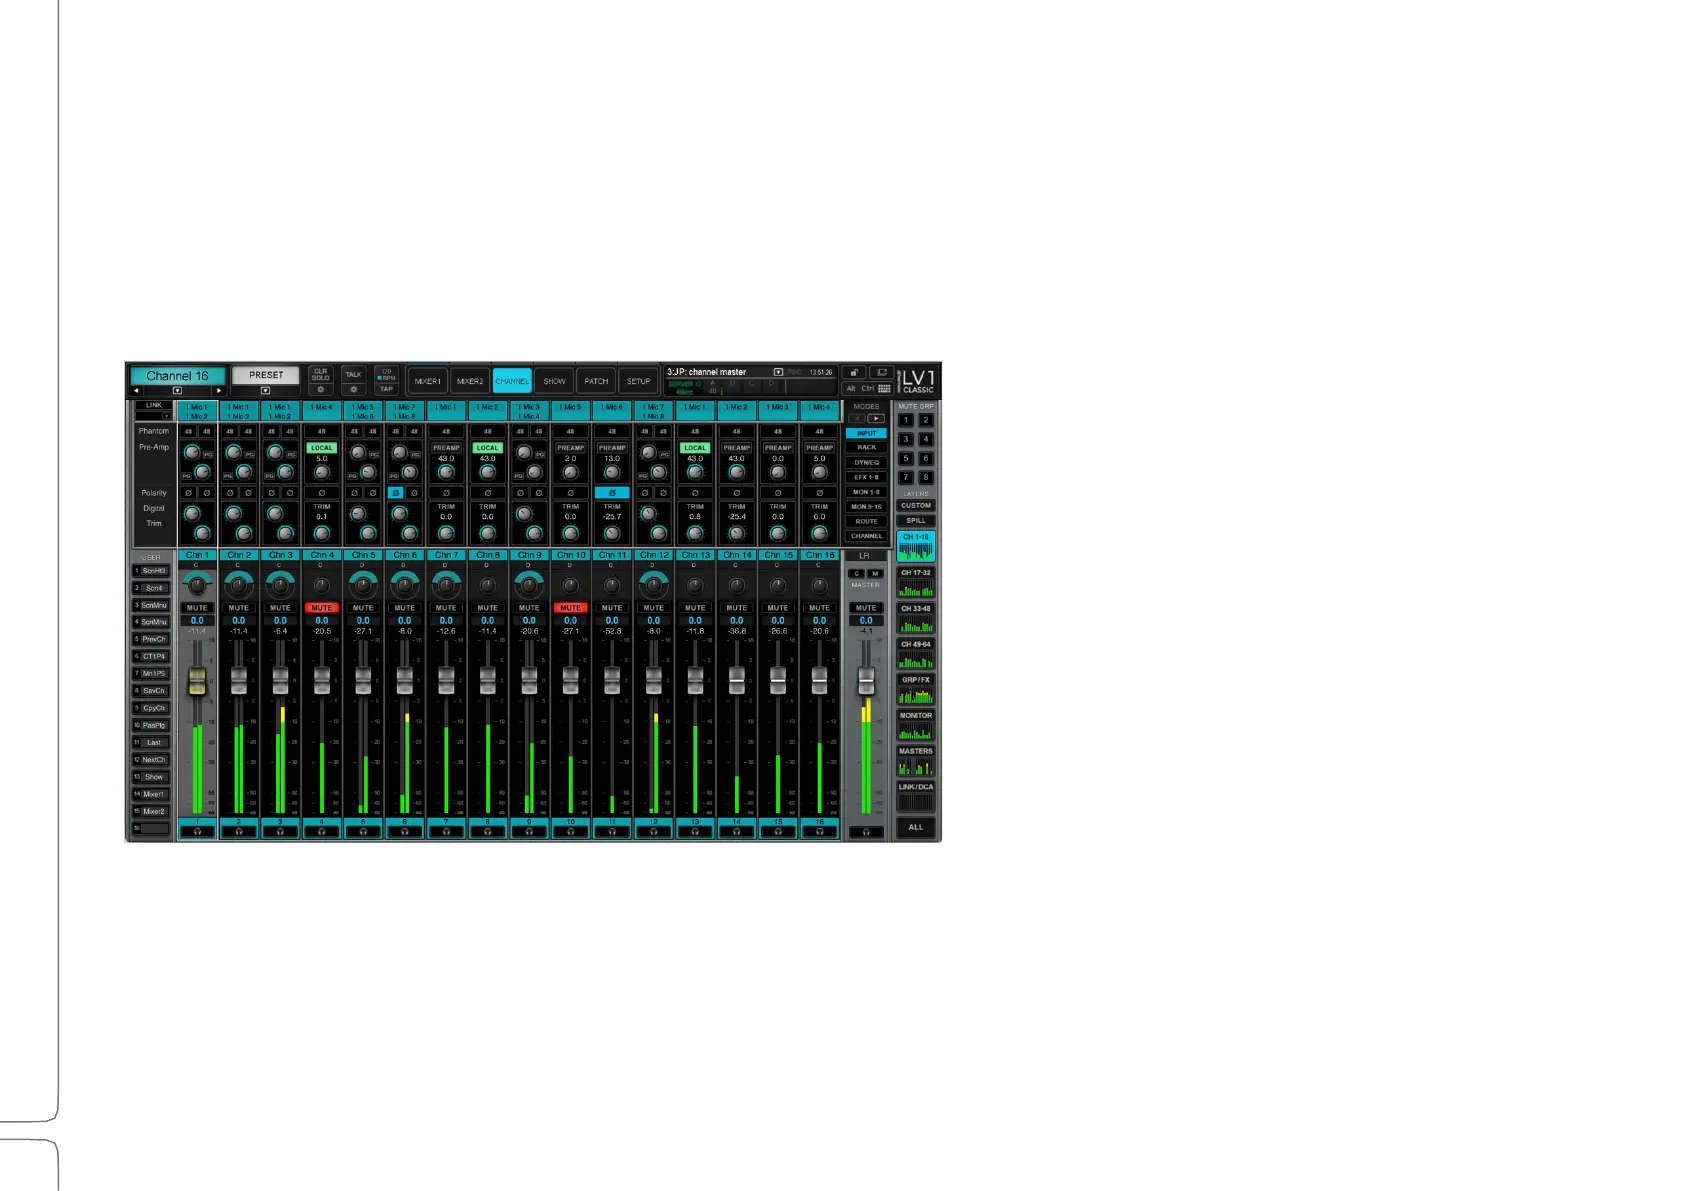Click the ALL button at bottom right
Viewport: 1684px width, 1191px height.
point(915,827)
